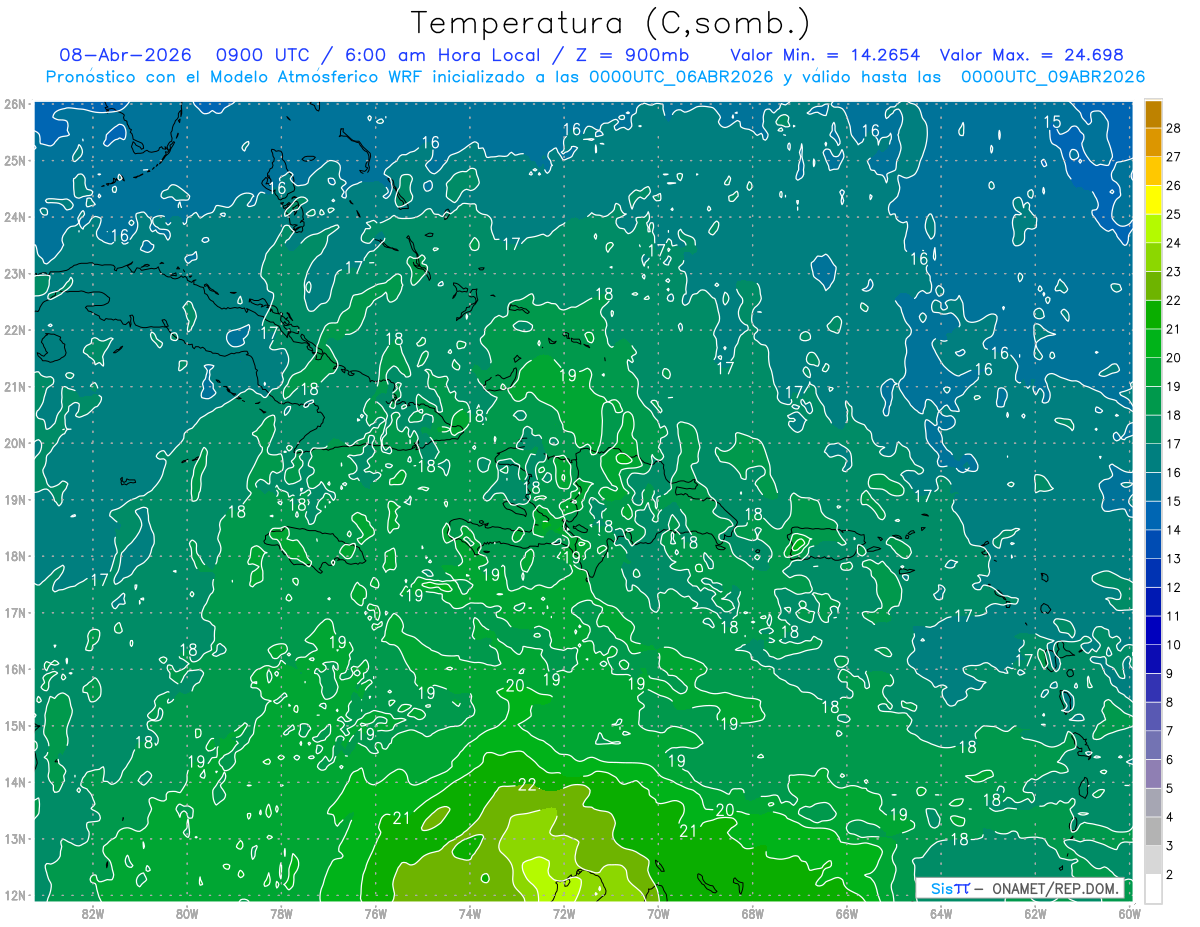Pick the dark orange top legend swatch
The image size is (1200, 927).
(1153, 114)
